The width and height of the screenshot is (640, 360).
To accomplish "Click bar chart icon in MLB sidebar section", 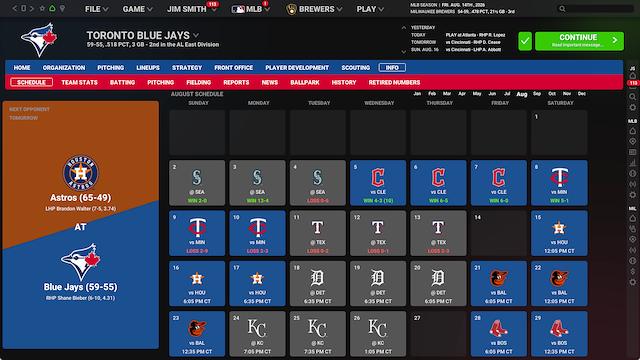I will (x=632, y=163).
